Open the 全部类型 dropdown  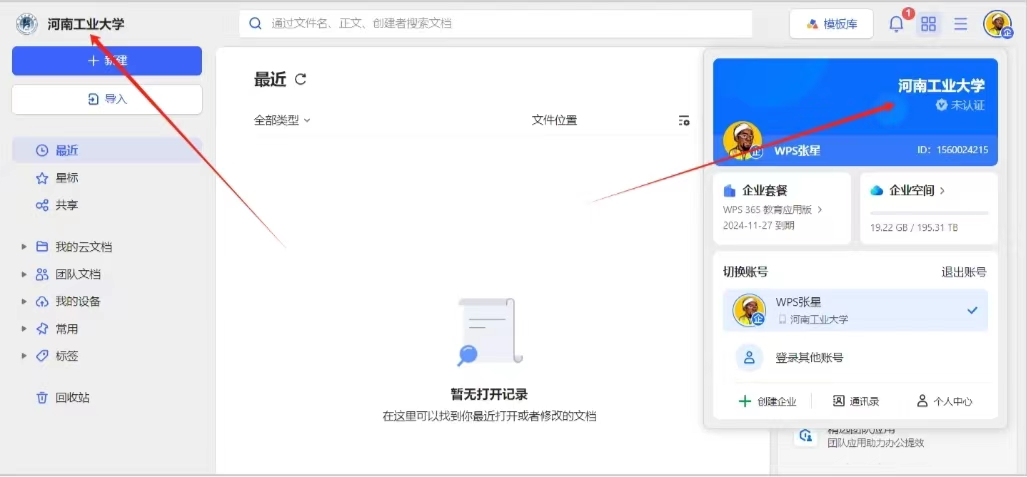tap(282, 120)
